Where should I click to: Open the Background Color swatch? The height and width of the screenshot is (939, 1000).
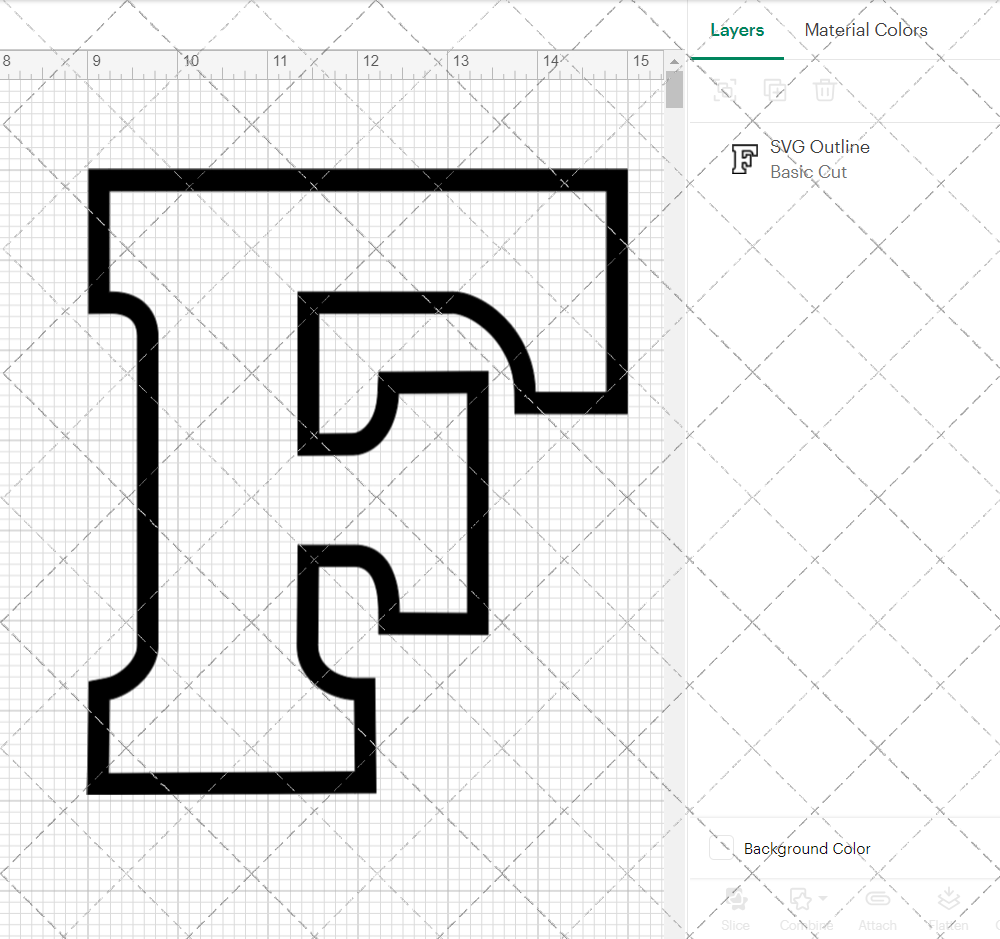[x=721, y=848]
